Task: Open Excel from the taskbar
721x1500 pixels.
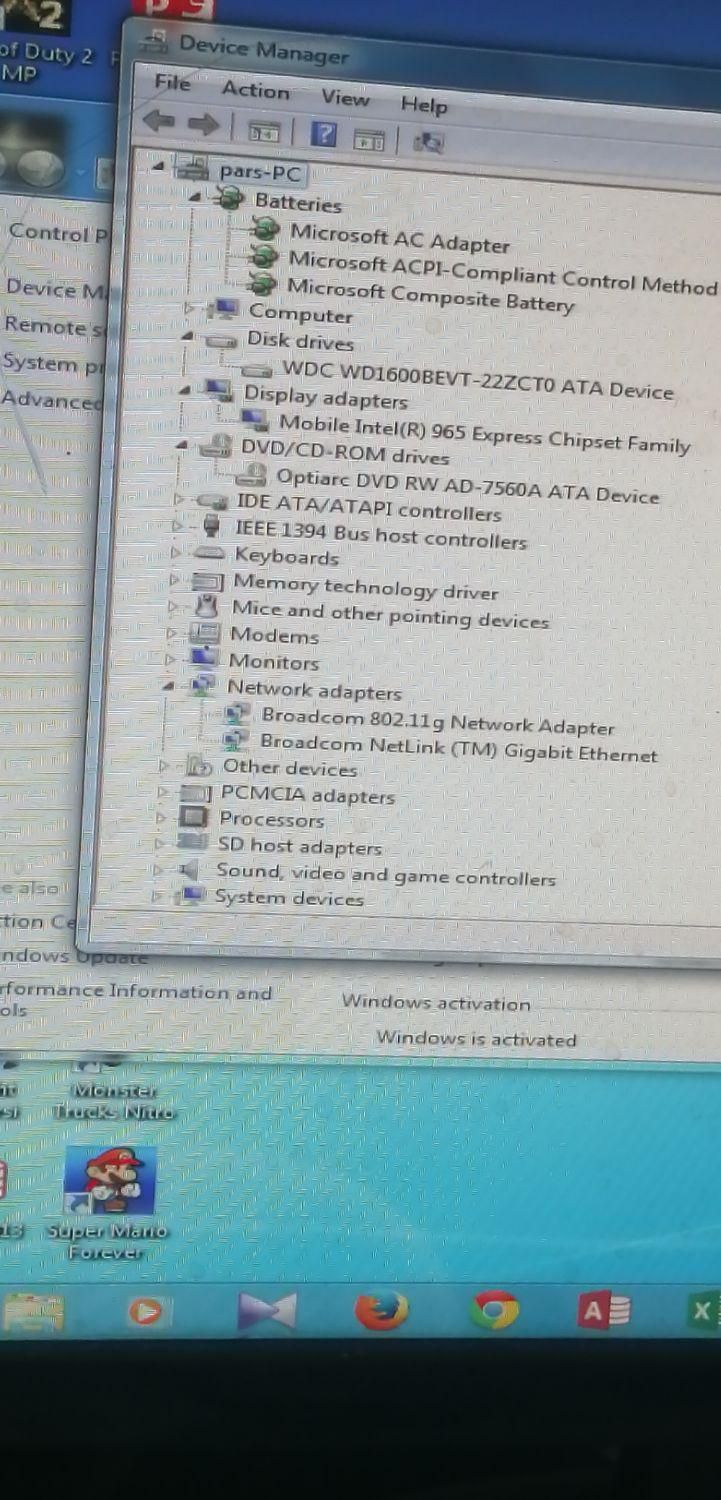Action: coord(702,1310)
